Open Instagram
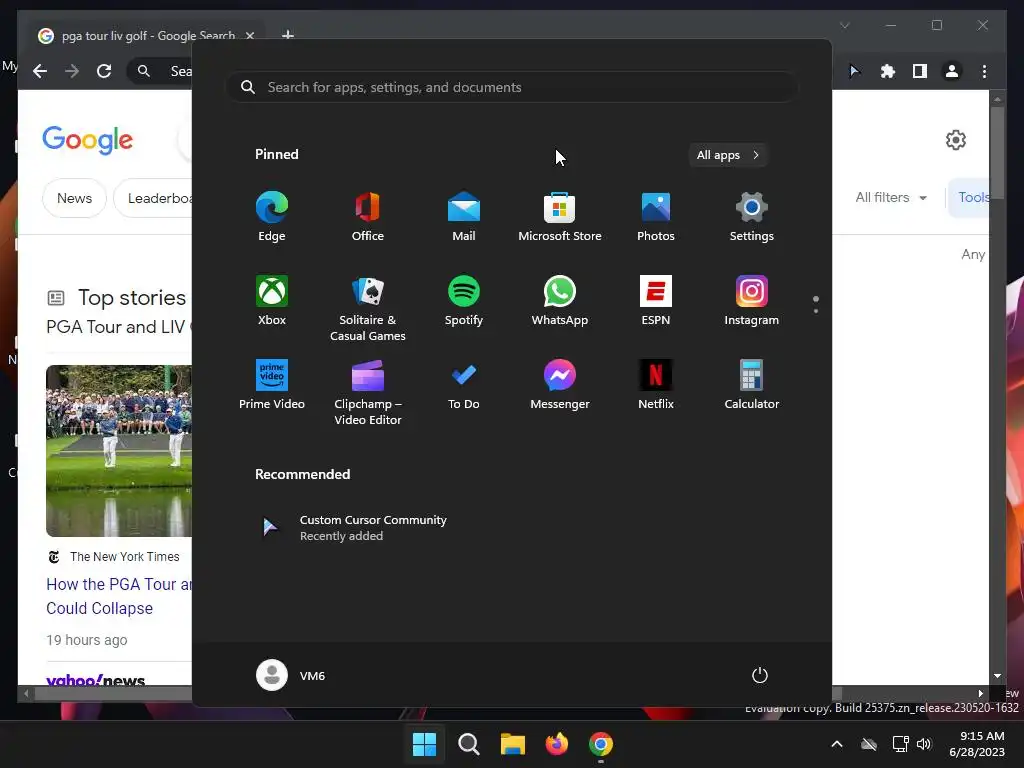 [752, 301]
